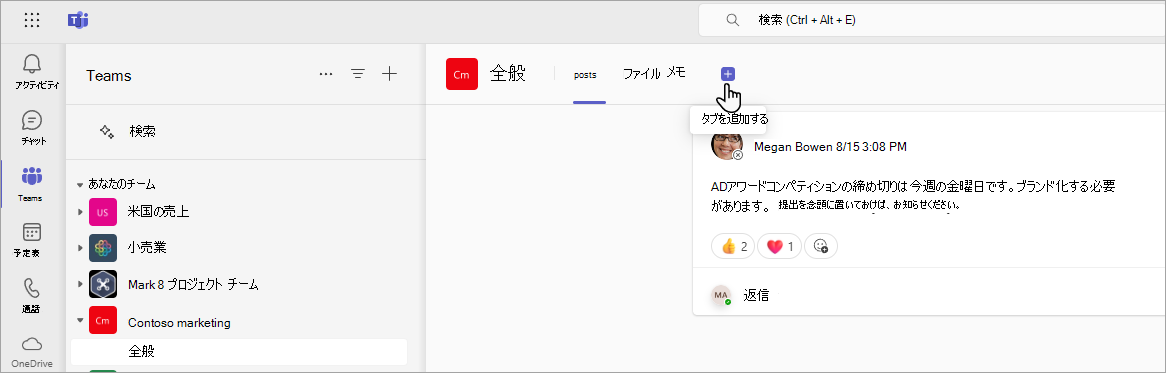Collapse the あなたのチーム section
Screen dimensions: 1166x373
[80, 184]
